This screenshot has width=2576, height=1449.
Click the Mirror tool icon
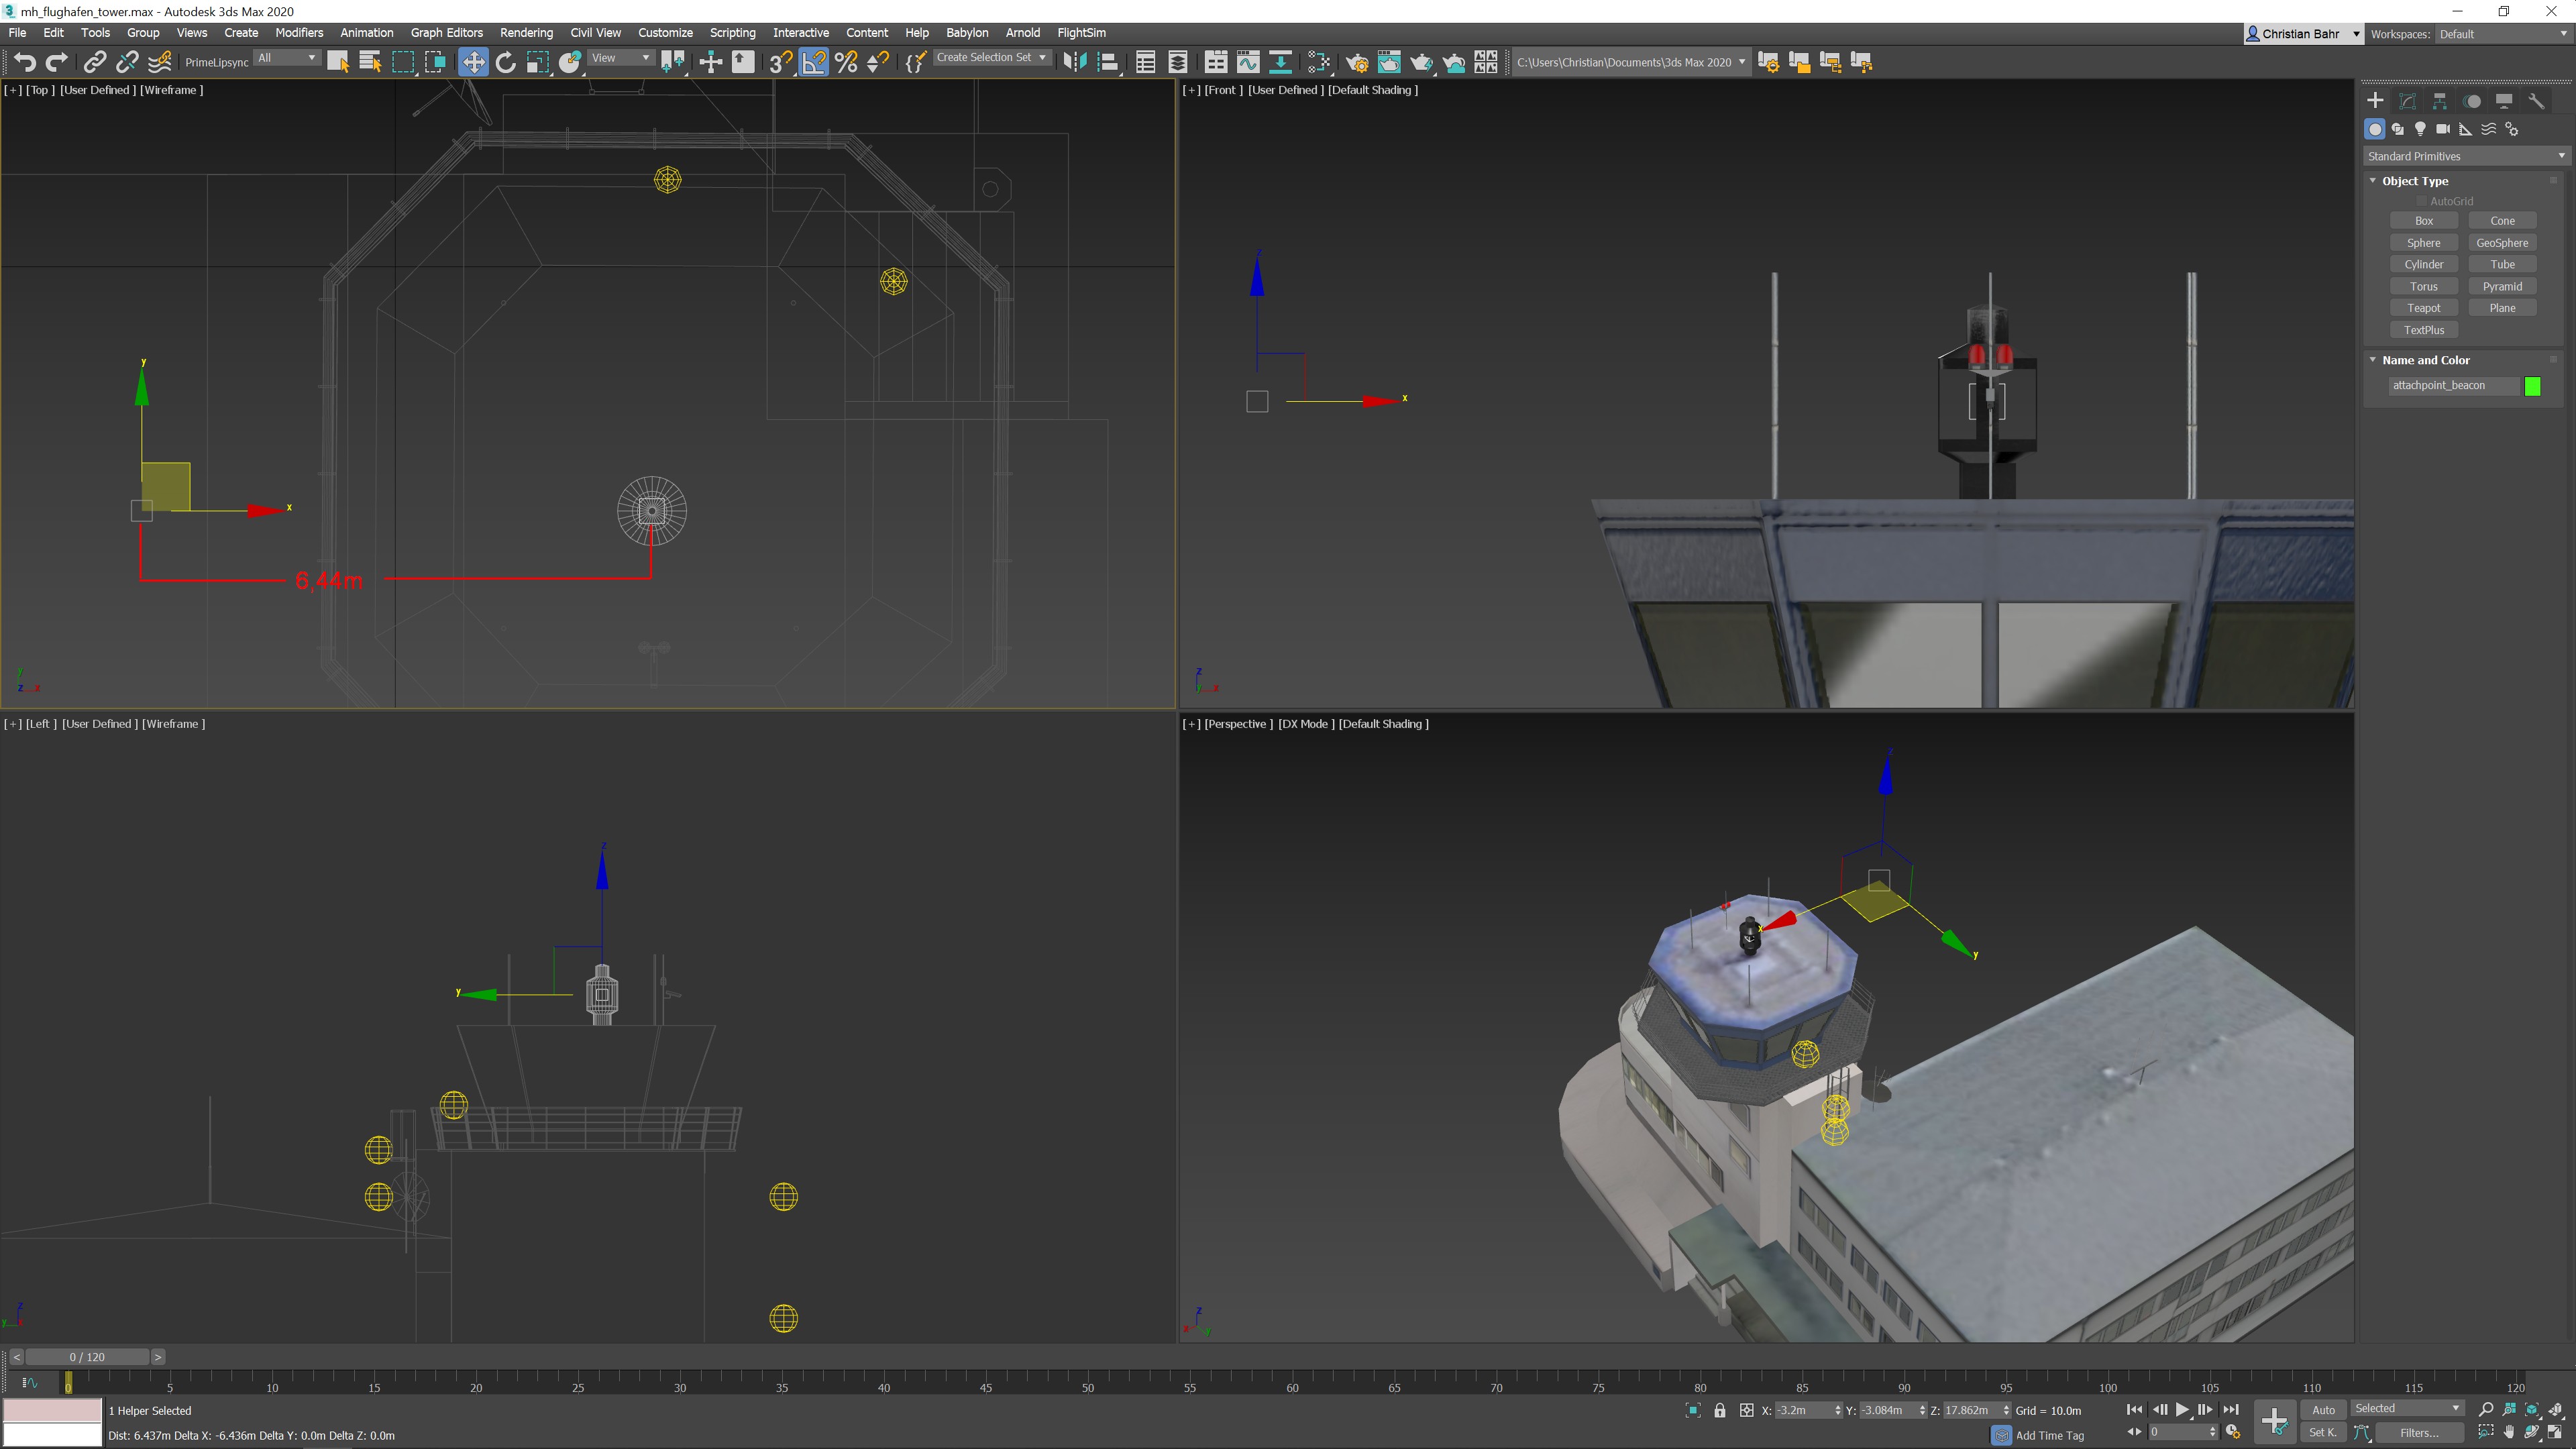click(1074, 62)
